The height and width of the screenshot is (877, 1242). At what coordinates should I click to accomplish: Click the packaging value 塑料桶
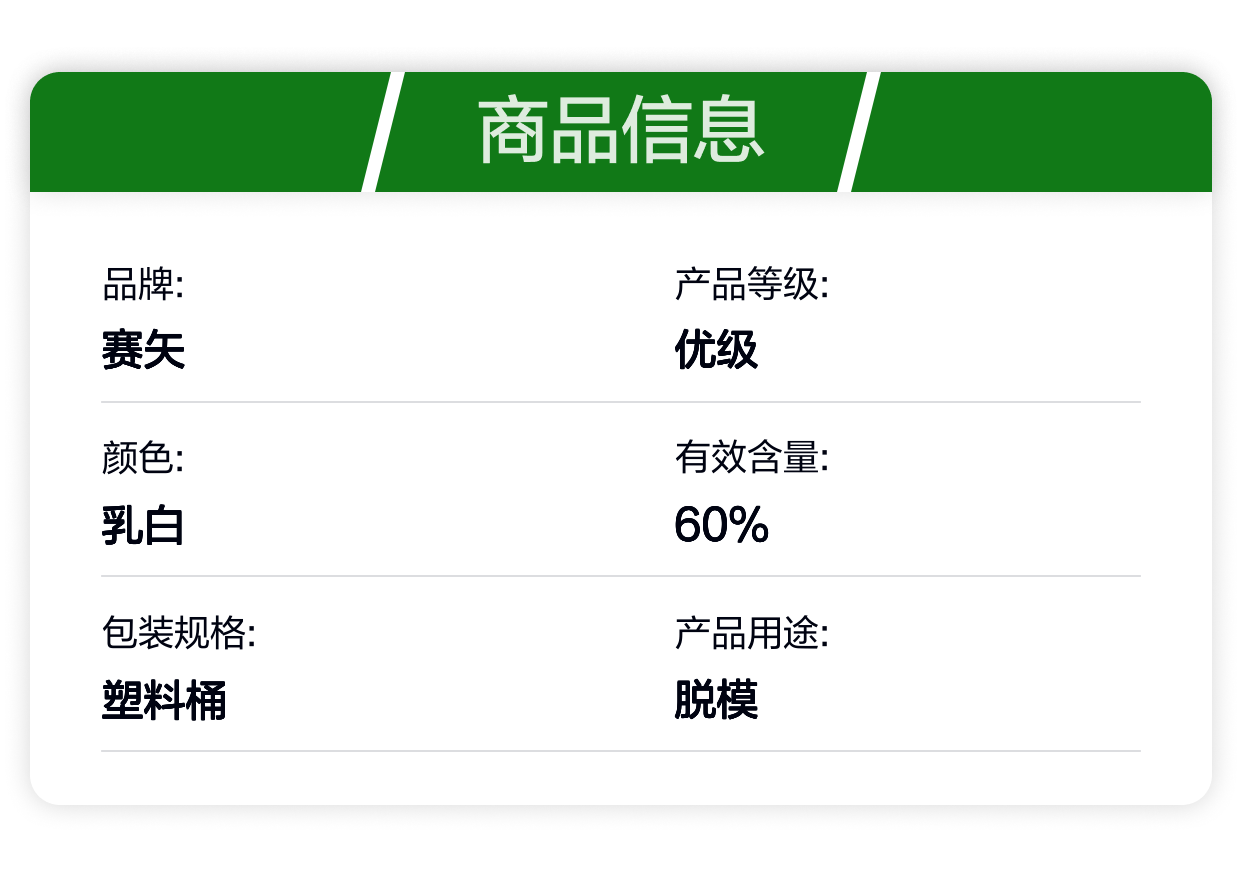(164, 700)
